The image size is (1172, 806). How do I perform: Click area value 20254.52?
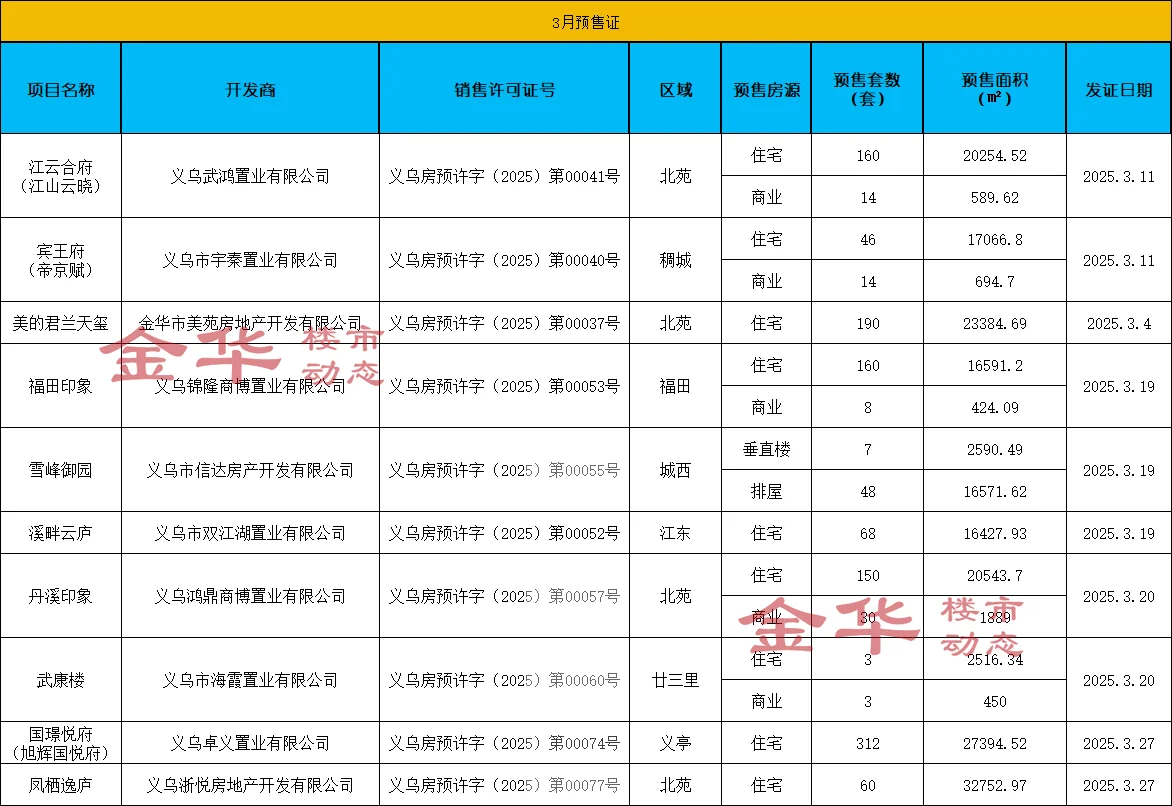click(995, 156)
